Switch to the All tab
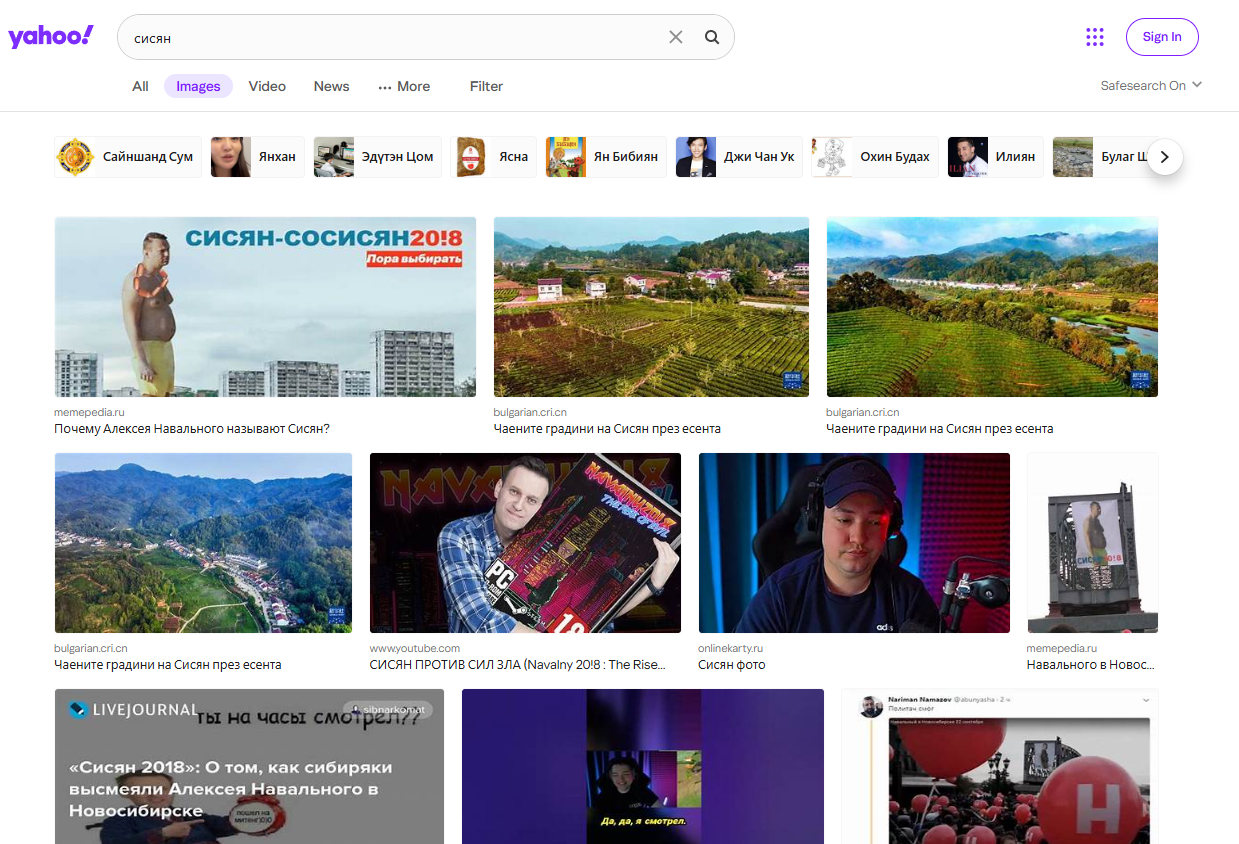The width and height of the screenshot is (1239, 844). [x=140, y=86]
